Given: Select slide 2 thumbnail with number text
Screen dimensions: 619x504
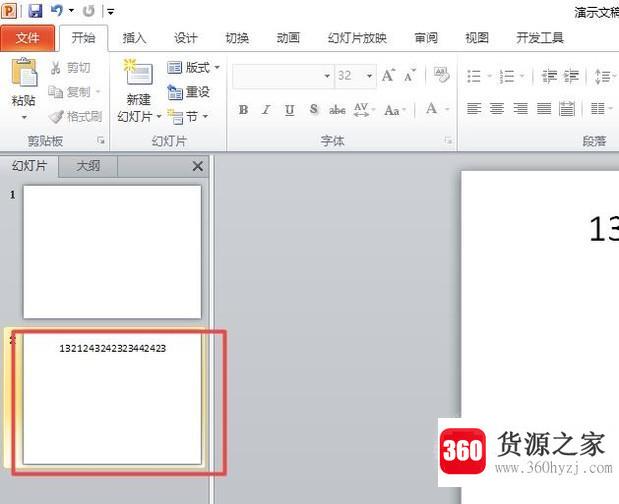Looking at the screenshot, I should pyautogui.click(x=112, y=399).
